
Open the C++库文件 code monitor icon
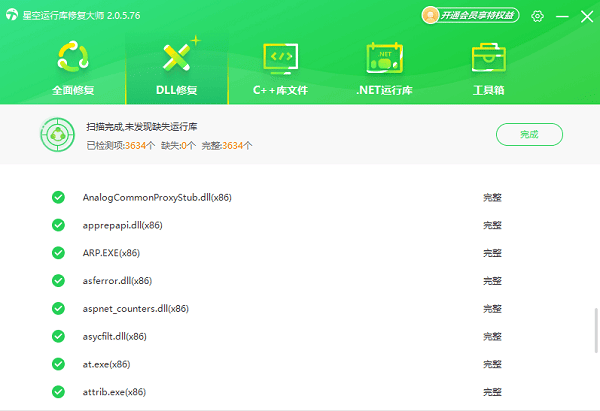[x=280, y=58]
